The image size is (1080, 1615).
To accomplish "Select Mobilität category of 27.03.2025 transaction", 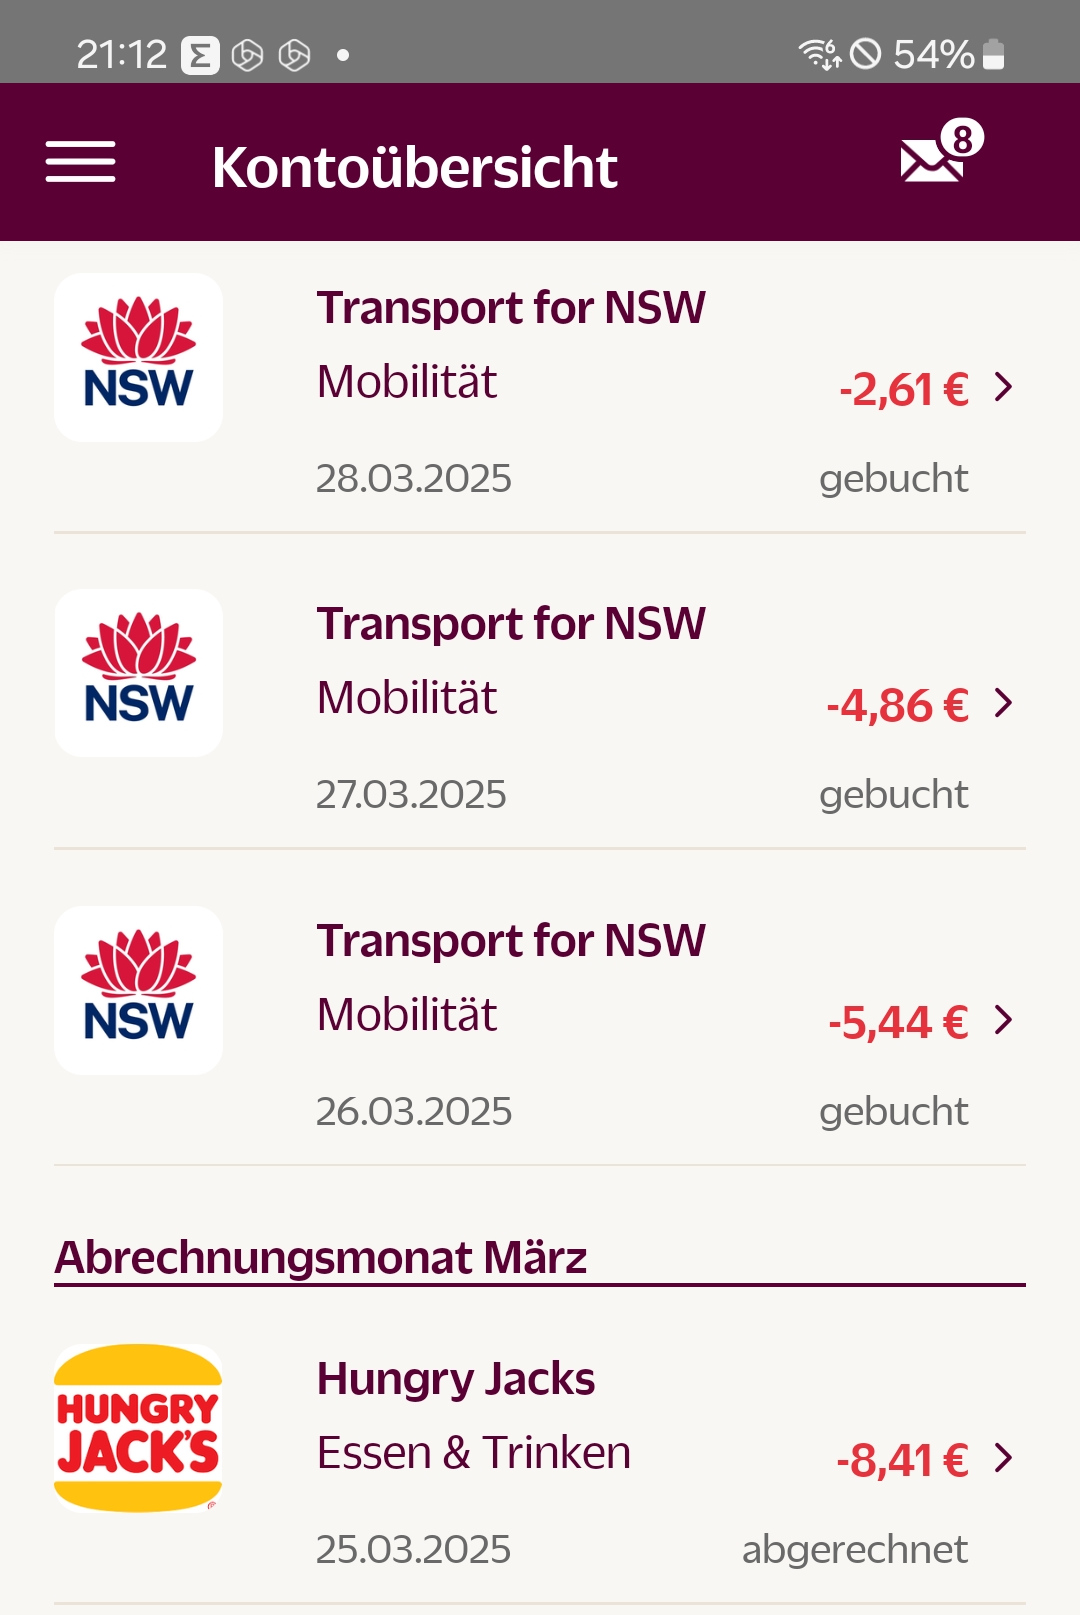I will tap(407, 698).
